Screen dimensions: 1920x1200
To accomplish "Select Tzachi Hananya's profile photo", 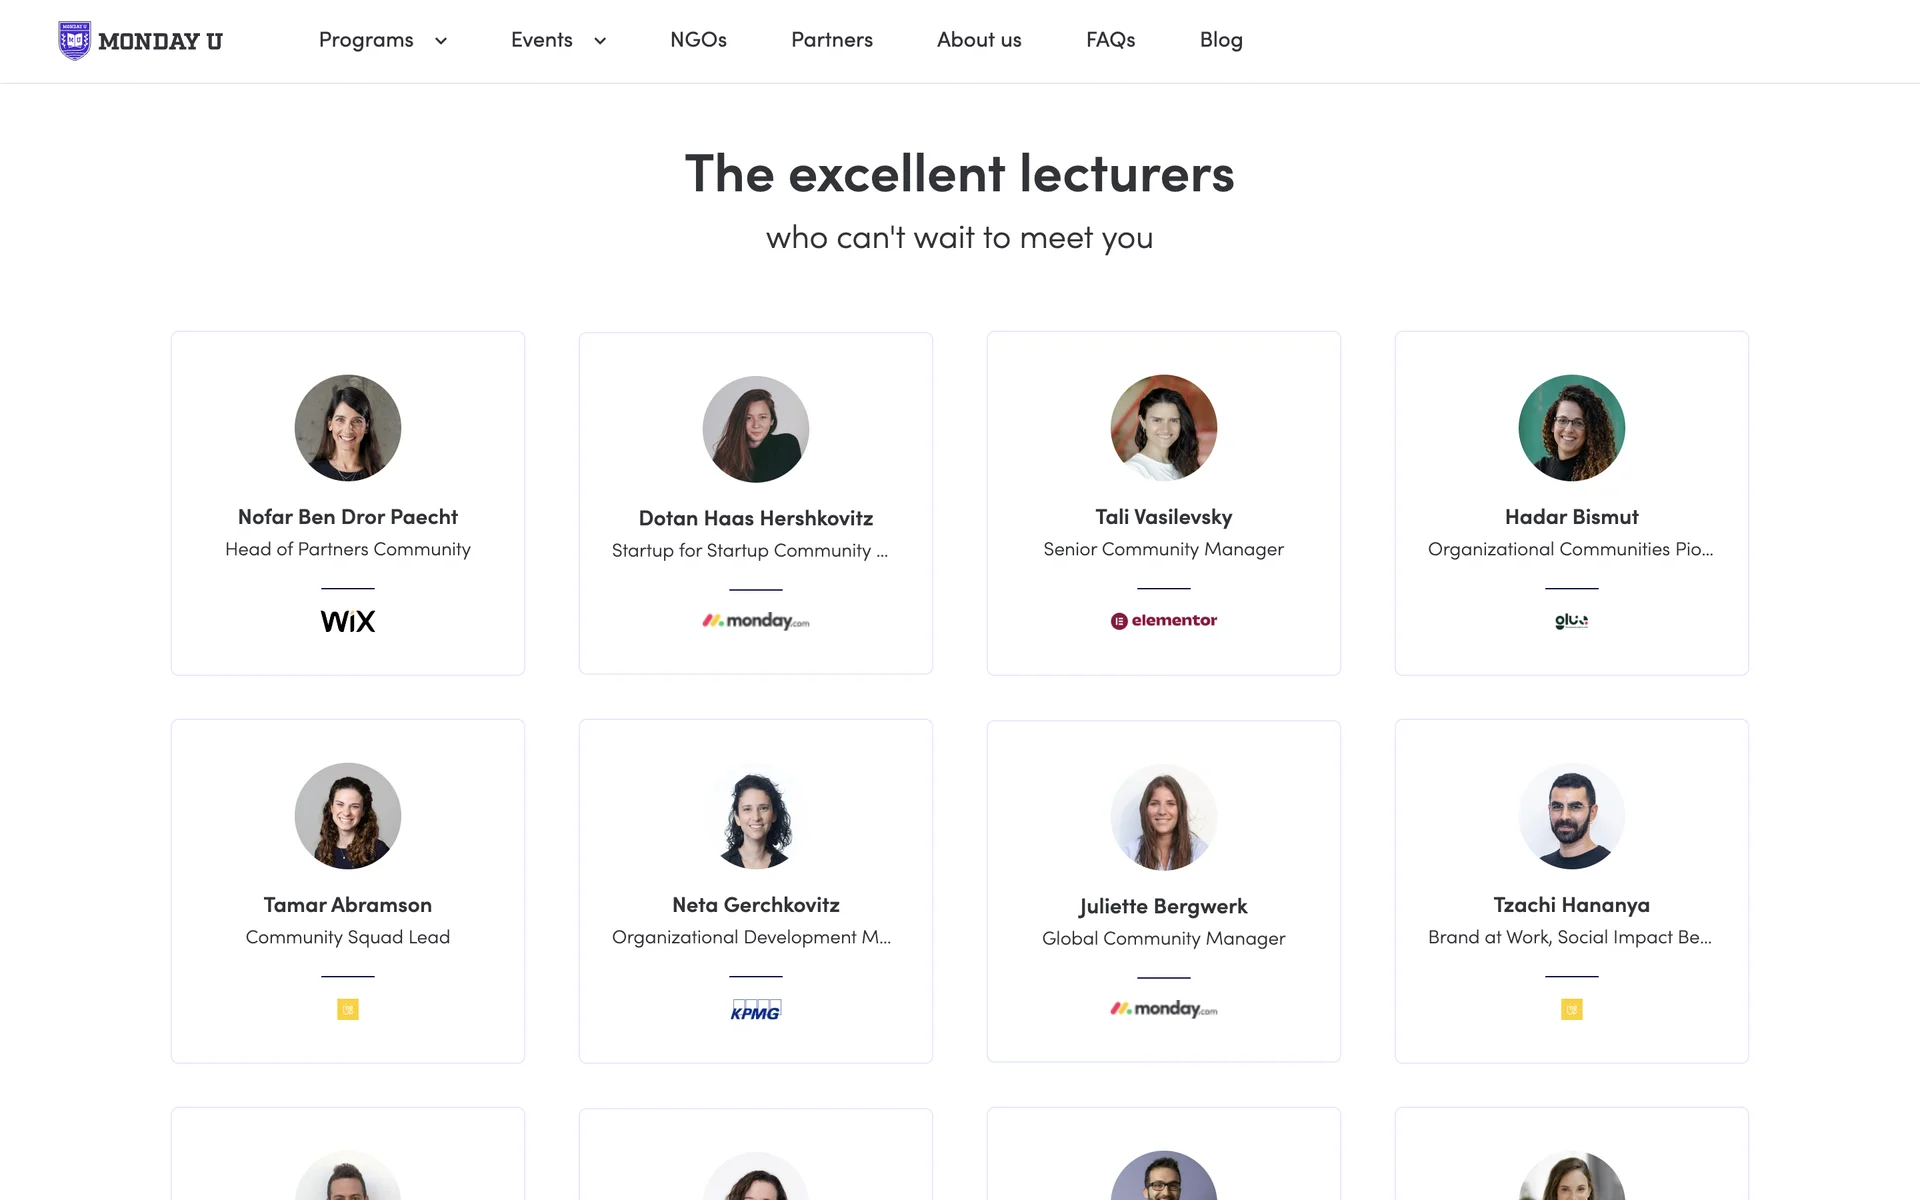I will point(1571,816).
